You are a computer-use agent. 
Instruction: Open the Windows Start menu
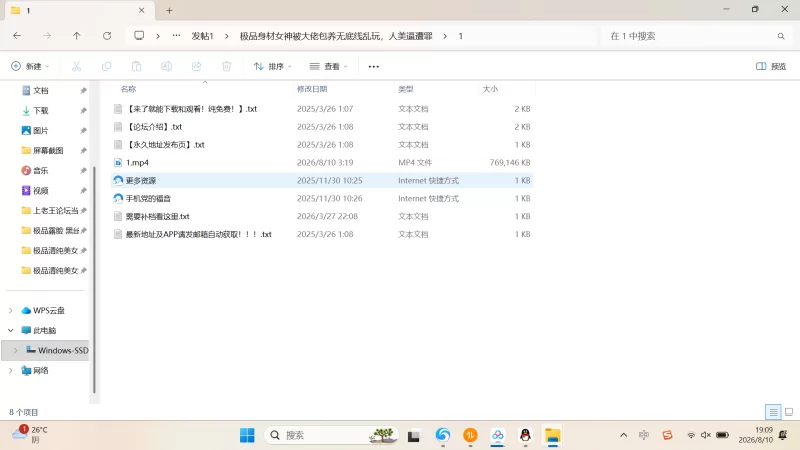(x=247, y=435)
